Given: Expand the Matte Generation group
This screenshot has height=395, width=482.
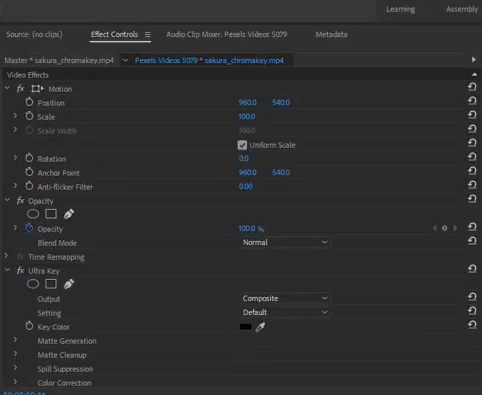Looking at the screenshot, I should point(15,340).
